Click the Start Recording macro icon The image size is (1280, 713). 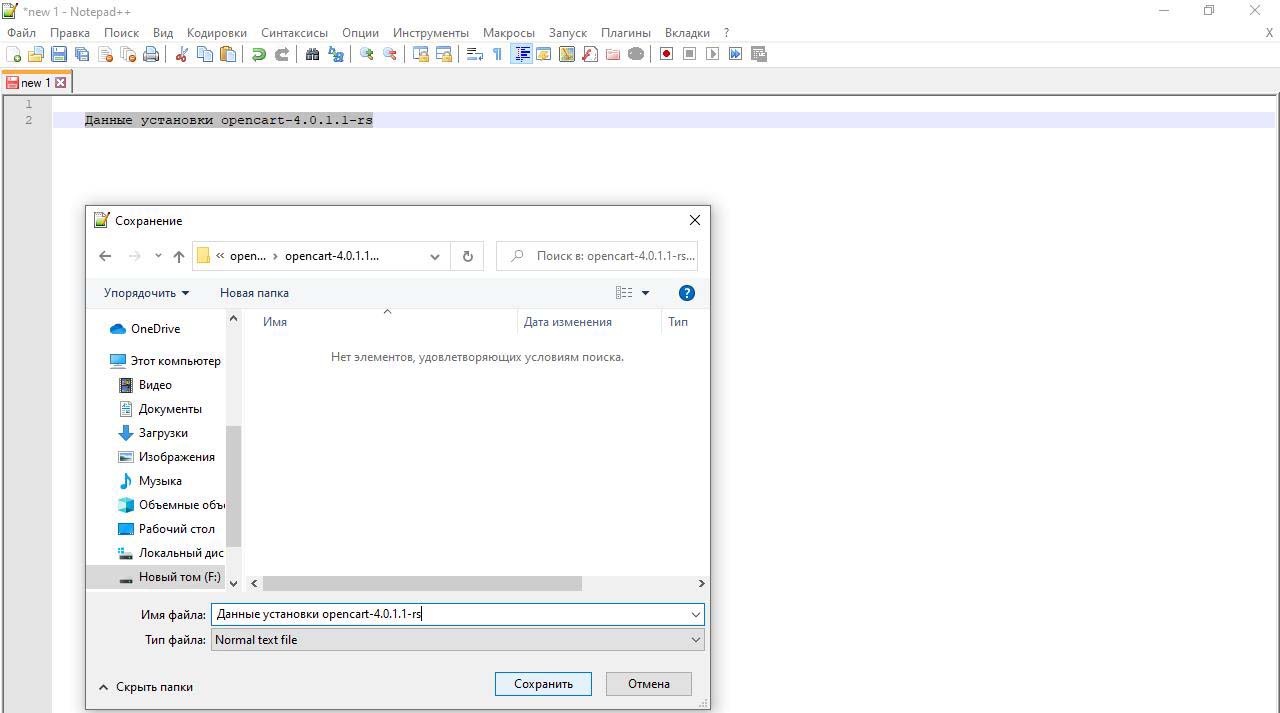(666, 54)
